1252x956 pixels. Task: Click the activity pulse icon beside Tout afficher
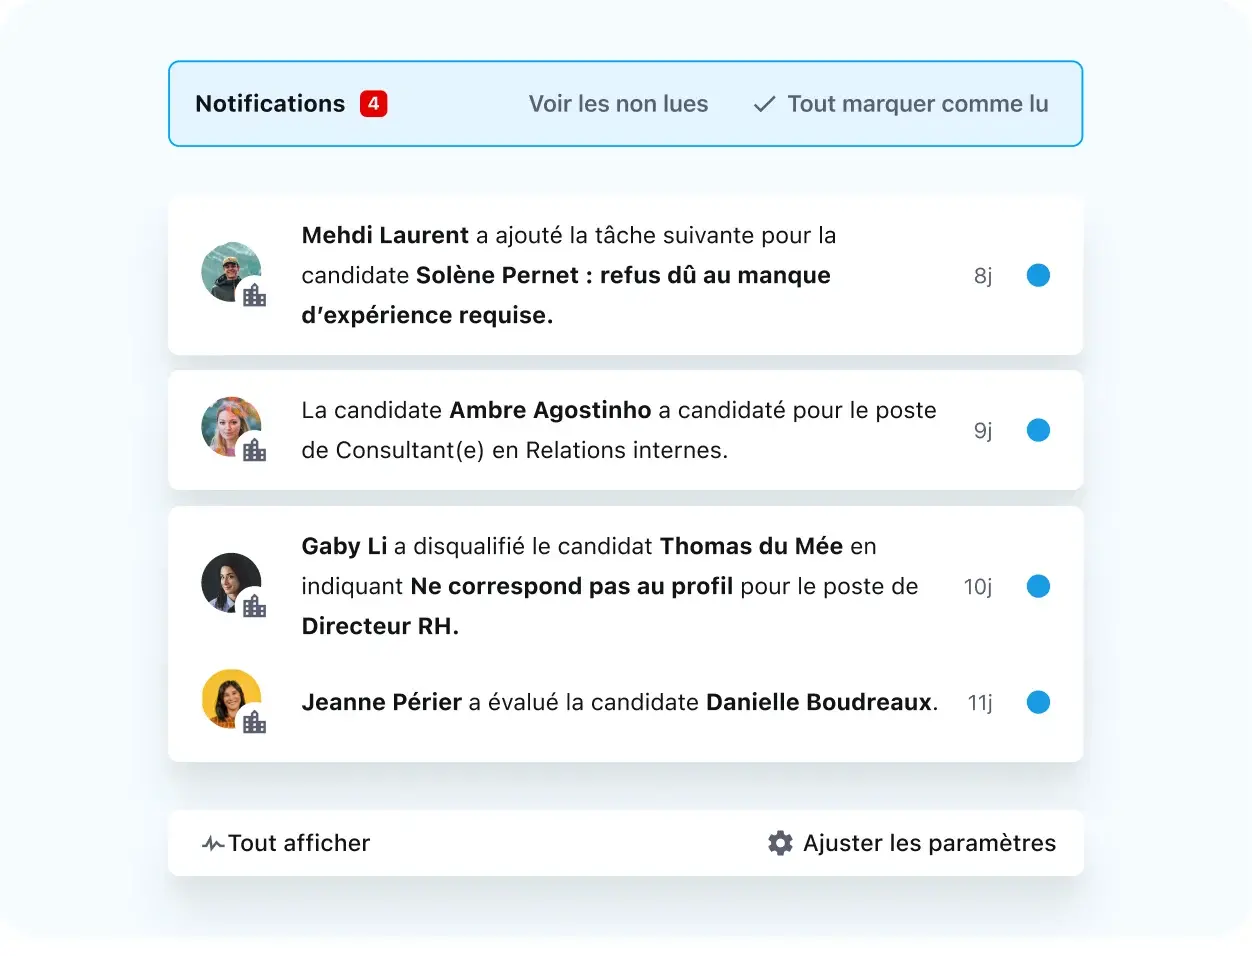point(212,844)
